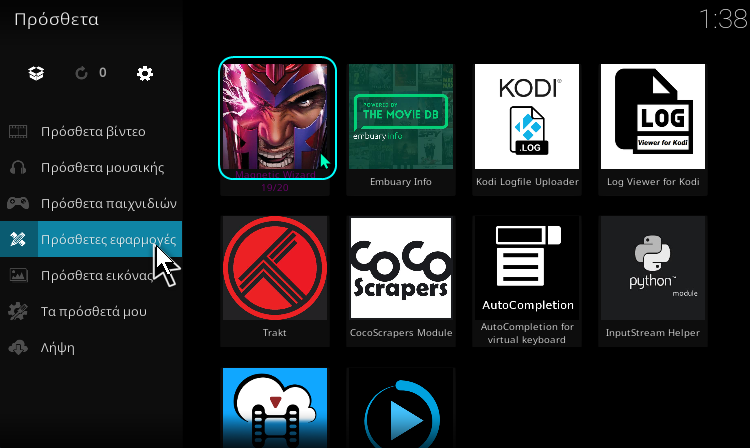
Task: Click the film strip video add-ons icon
Action: (x=18, y=131)
